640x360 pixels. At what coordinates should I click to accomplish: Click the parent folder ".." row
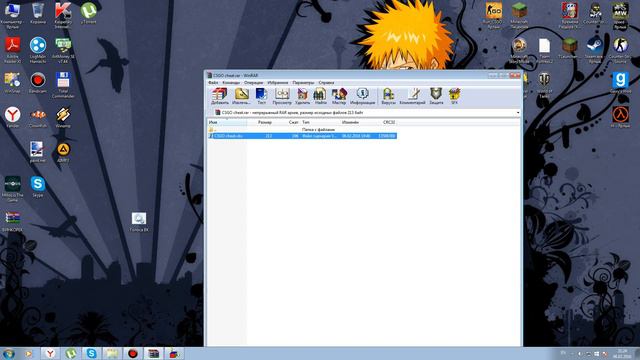302,129
